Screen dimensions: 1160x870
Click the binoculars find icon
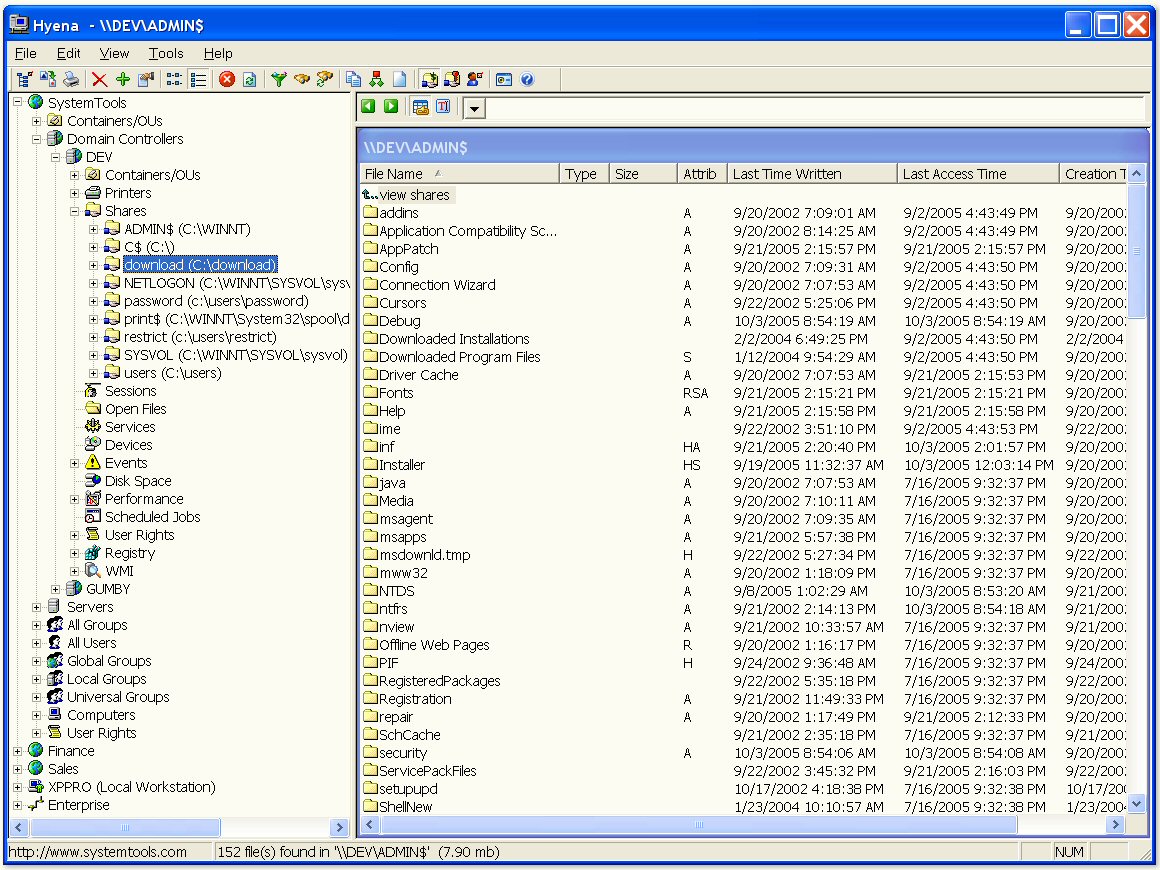point(302,79)
